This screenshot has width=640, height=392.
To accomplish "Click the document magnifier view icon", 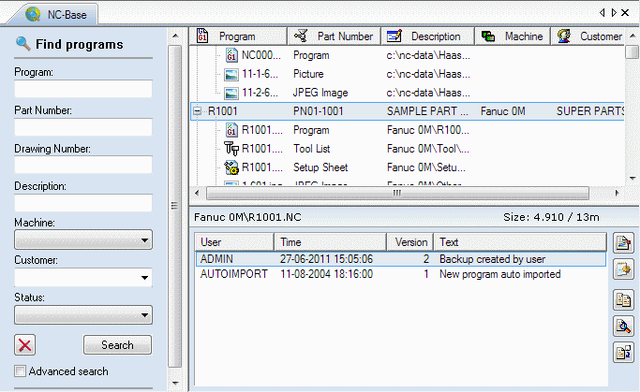I will click(x=623, y=326).
